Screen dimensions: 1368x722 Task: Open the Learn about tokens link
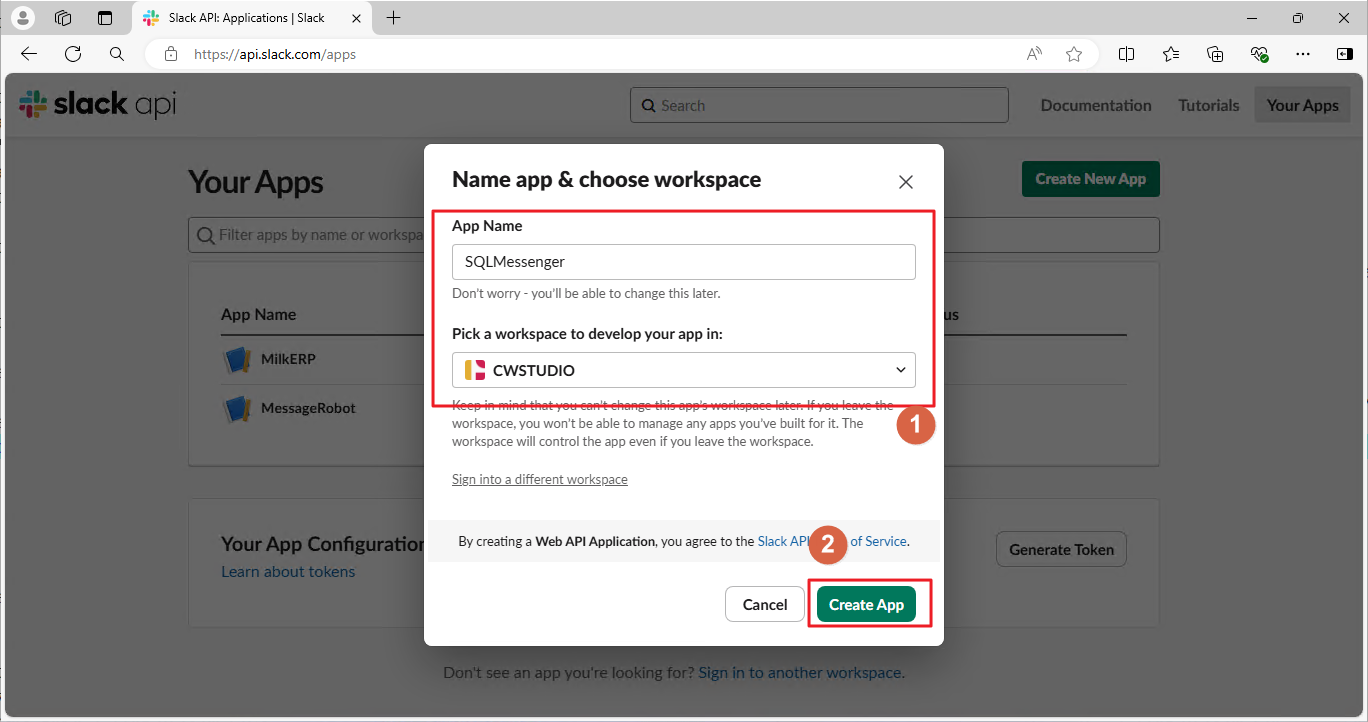[288, 572]
